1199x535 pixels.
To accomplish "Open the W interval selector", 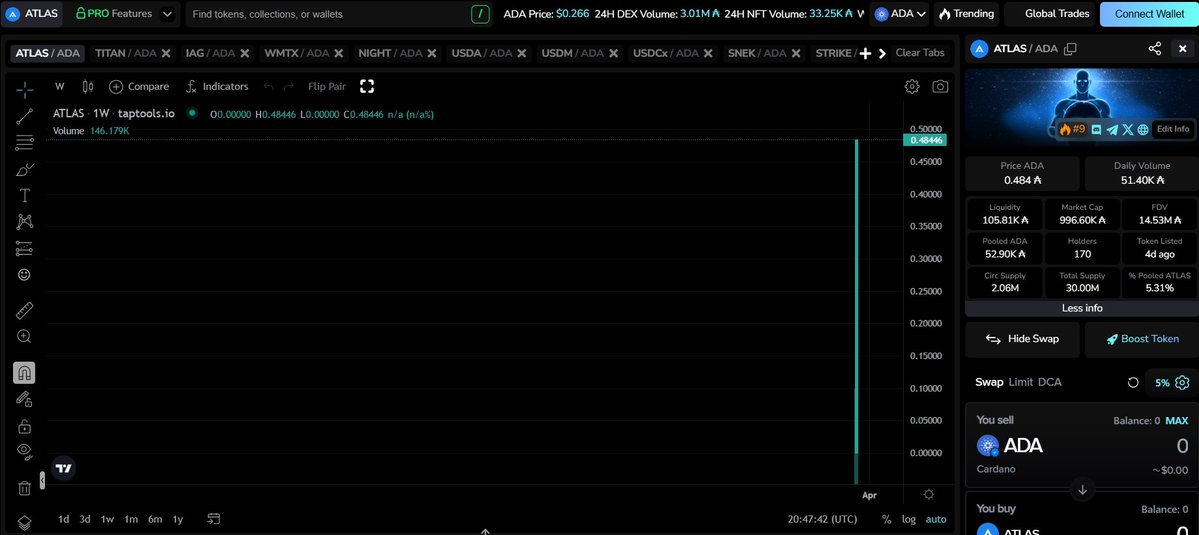I will (x=60, y=86).
